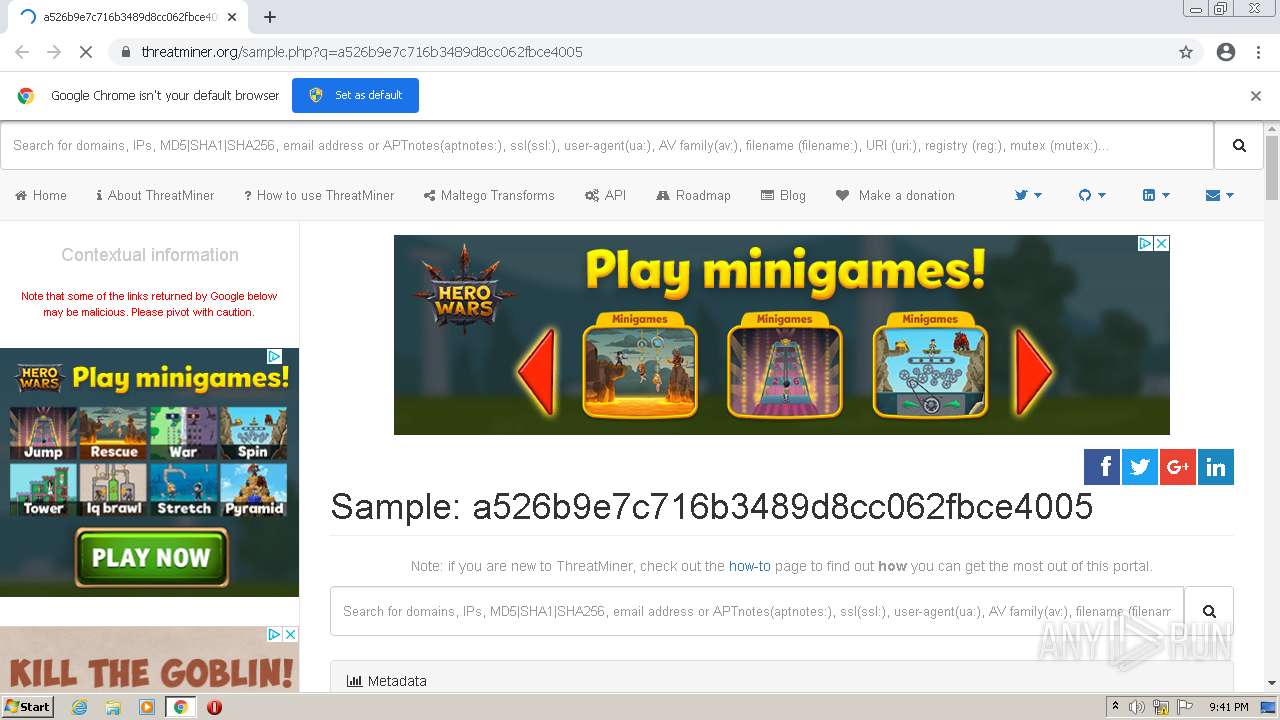The image size is (1280, 720).
Task: Open Windows Explorer folder in taskbar
Action: tap(113, 707)
